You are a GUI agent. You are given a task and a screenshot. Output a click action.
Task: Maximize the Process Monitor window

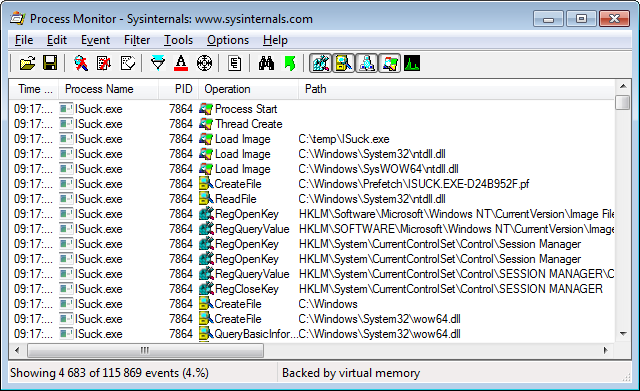click(581, 19)
